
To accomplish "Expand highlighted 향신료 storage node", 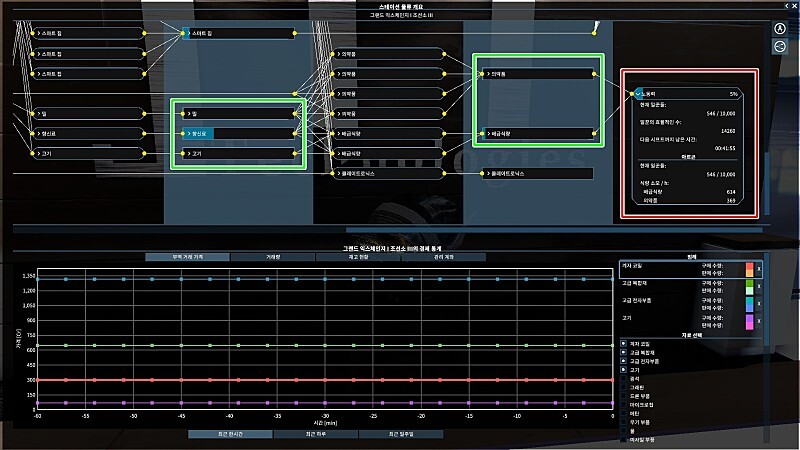I will (x=189, y=133).
